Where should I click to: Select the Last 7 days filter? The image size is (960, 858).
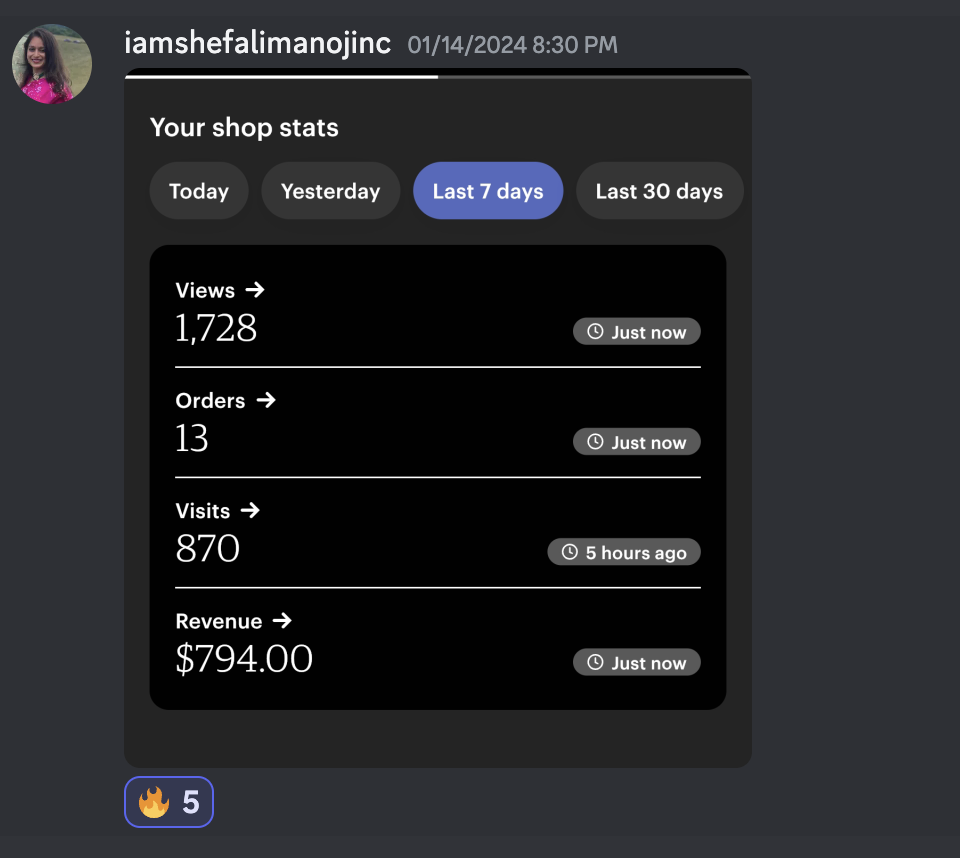488,191
